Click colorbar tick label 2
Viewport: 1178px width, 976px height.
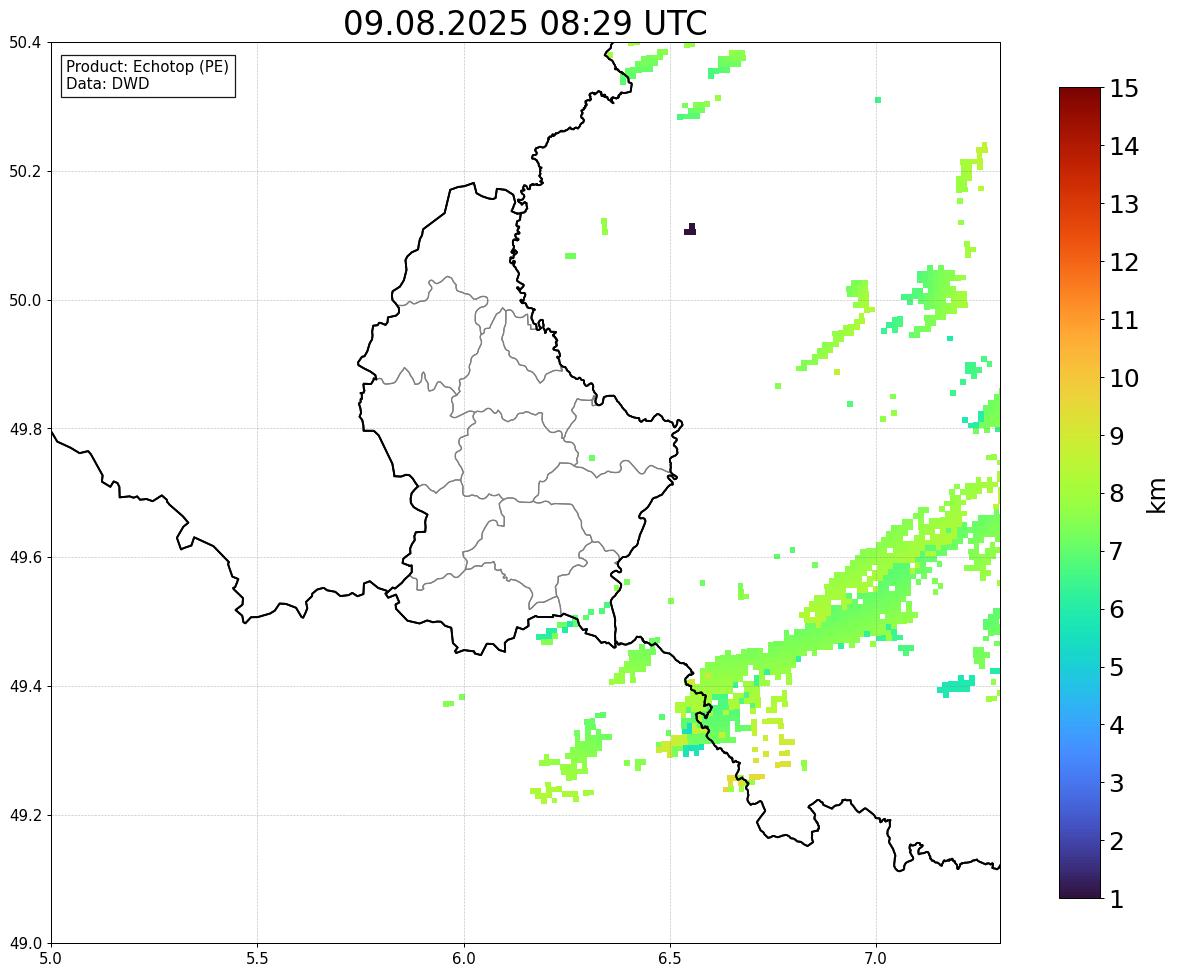(1117, 841)
